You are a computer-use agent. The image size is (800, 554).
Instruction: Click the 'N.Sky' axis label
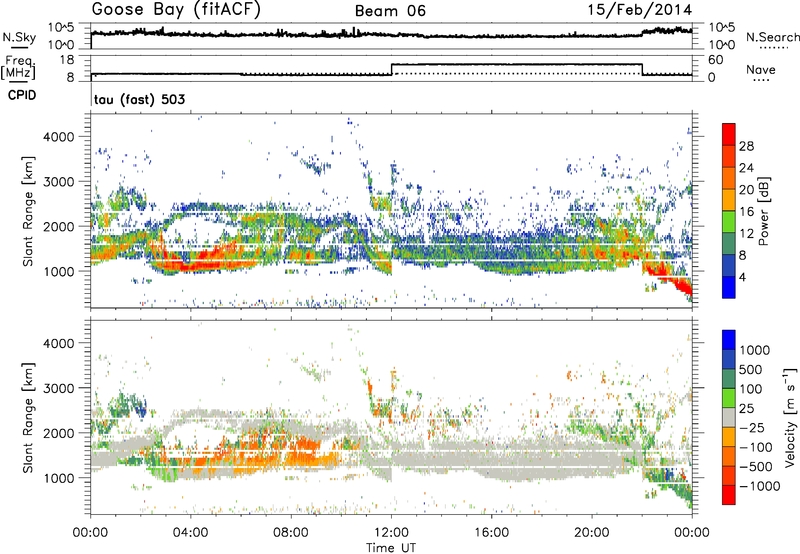19,37
